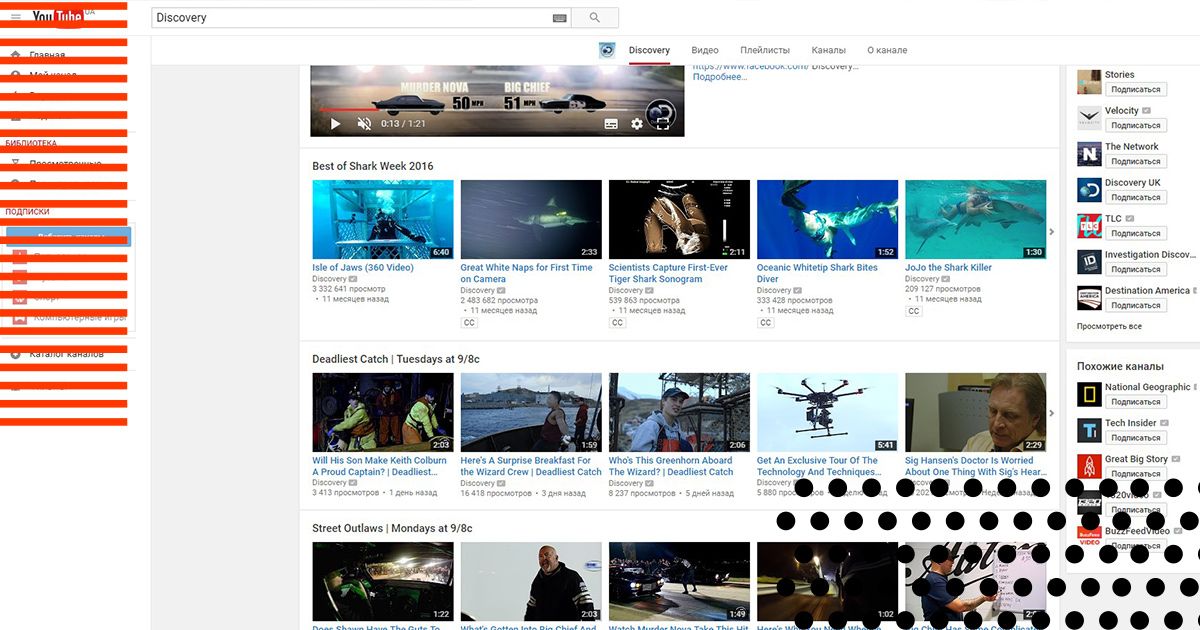Subscribe to Destination America channel
This screenshot has height=630, width=1200.
click(1136, 305)
